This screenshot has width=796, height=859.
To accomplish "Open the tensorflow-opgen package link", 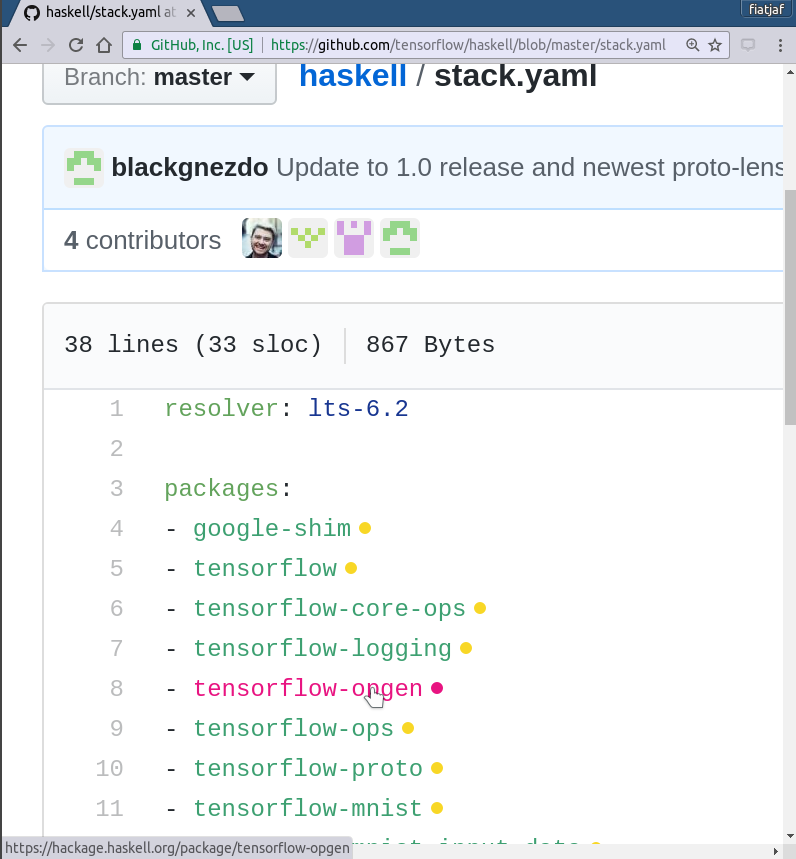I will [x=308, y=689].
